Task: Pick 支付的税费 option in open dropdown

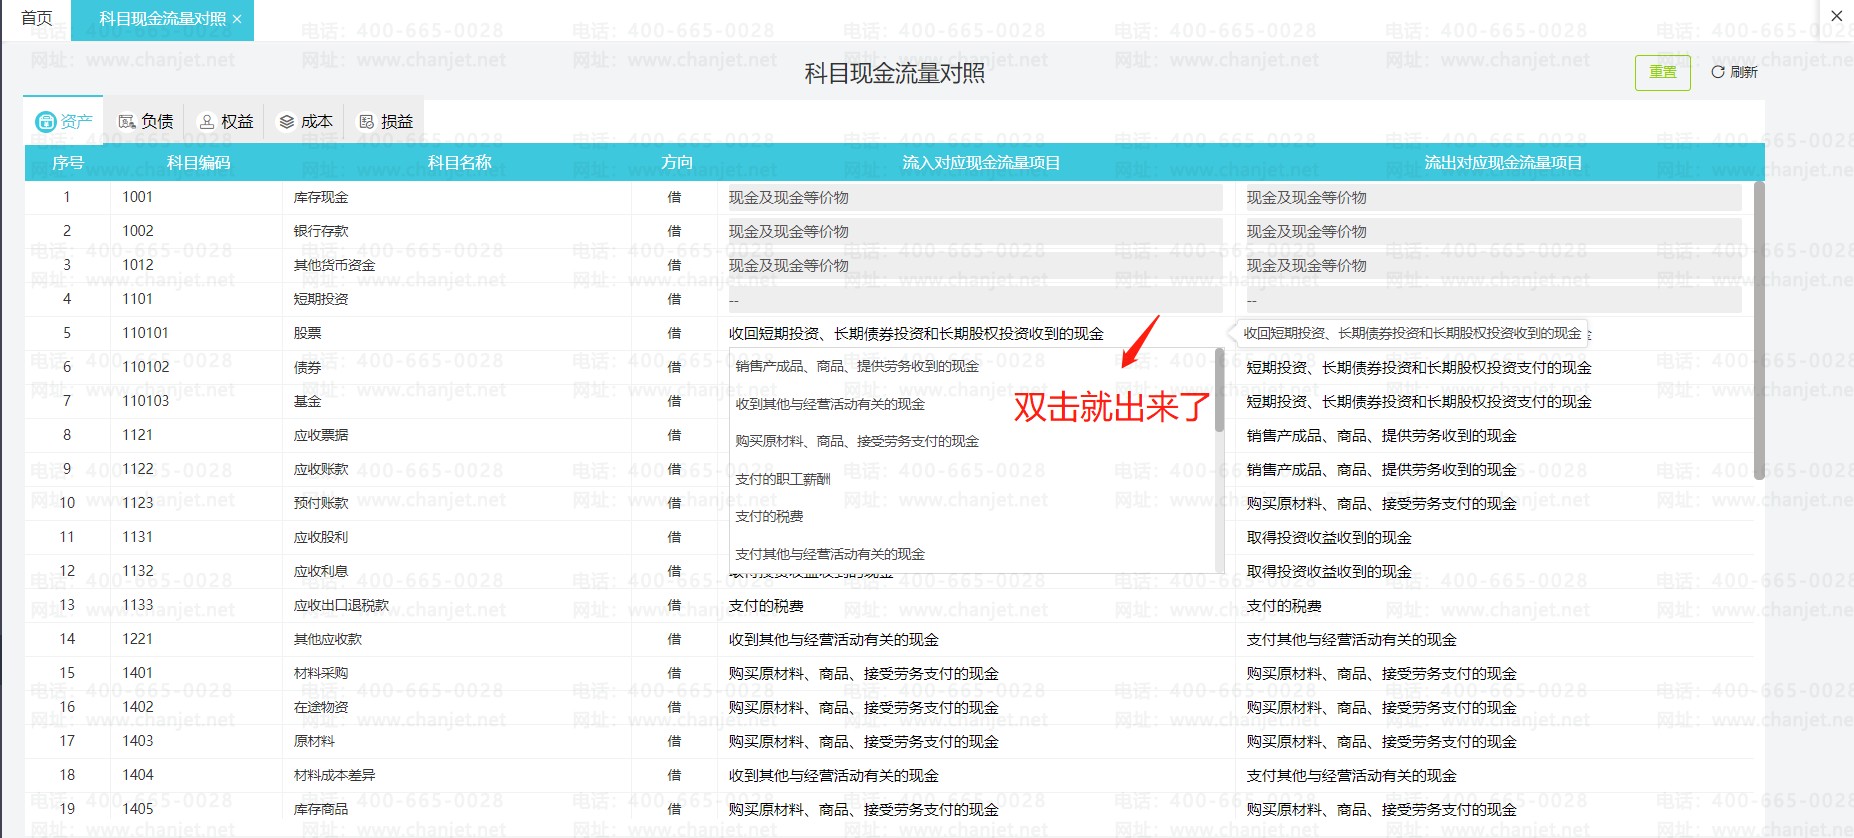Action: click(x=769, y=516)
